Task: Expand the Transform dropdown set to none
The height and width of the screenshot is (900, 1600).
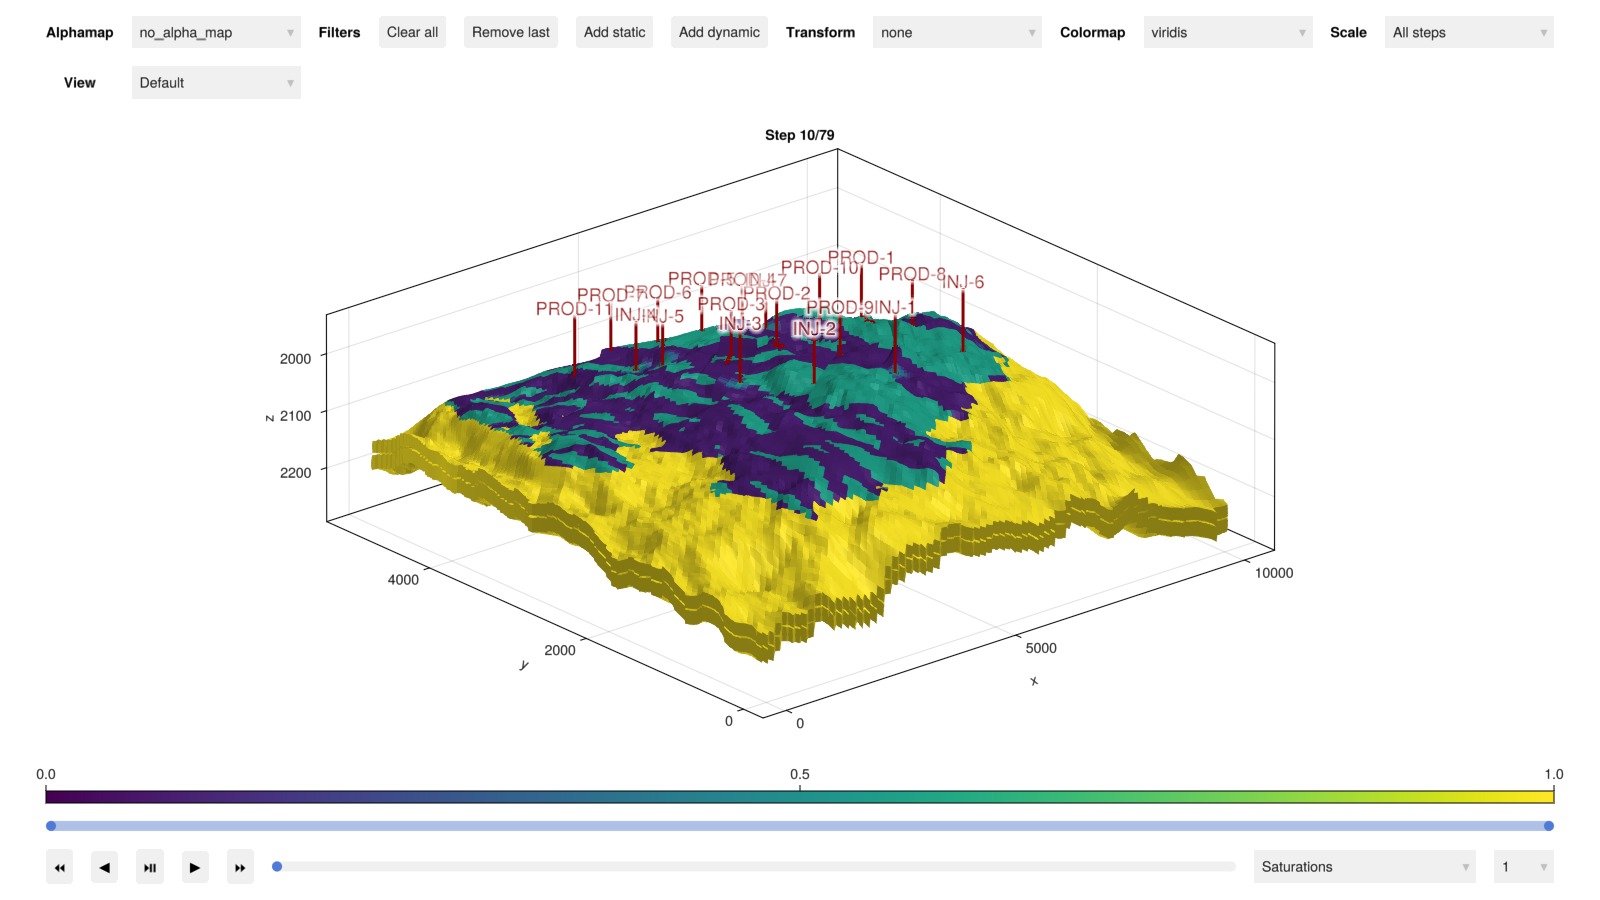Action: click(956, 33)
